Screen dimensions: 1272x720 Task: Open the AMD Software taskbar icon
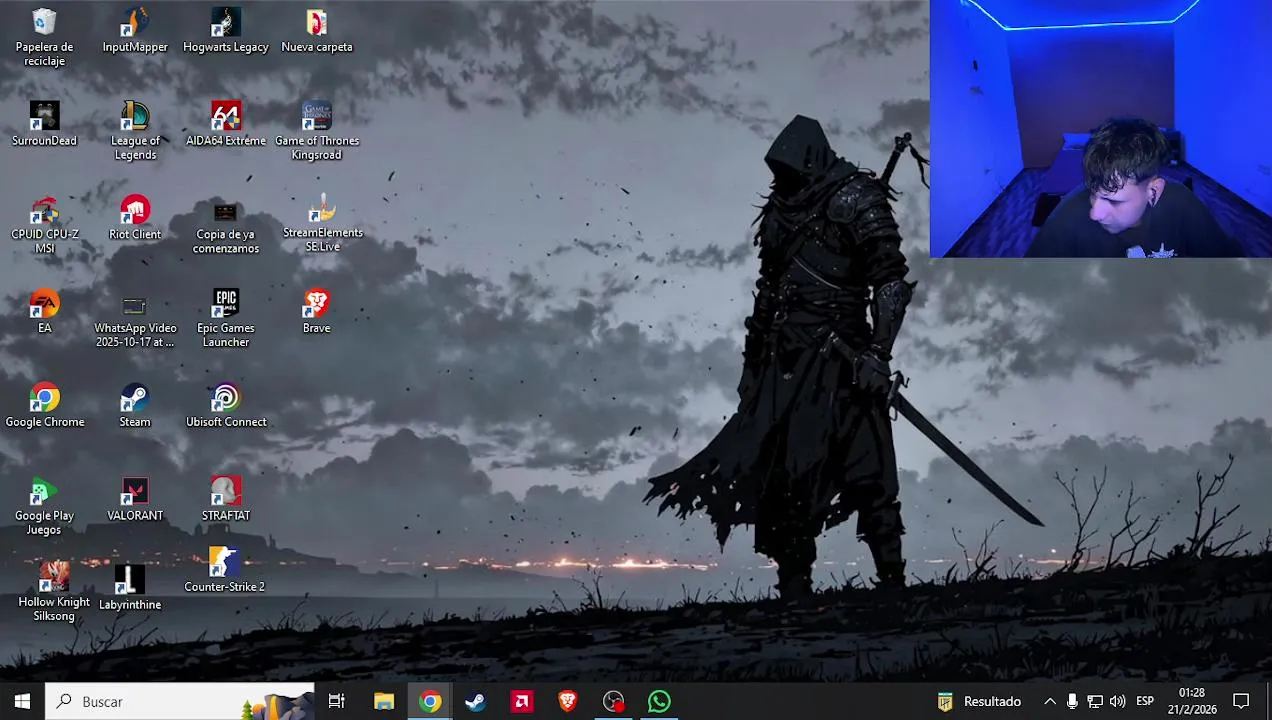522,702
